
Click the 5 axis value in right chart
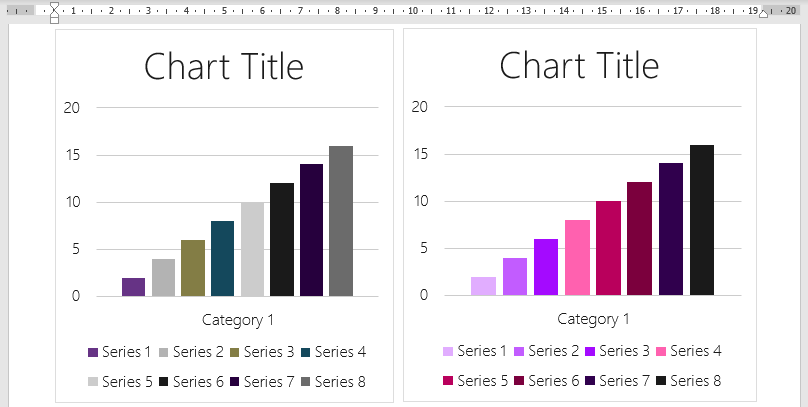point(424,248)
